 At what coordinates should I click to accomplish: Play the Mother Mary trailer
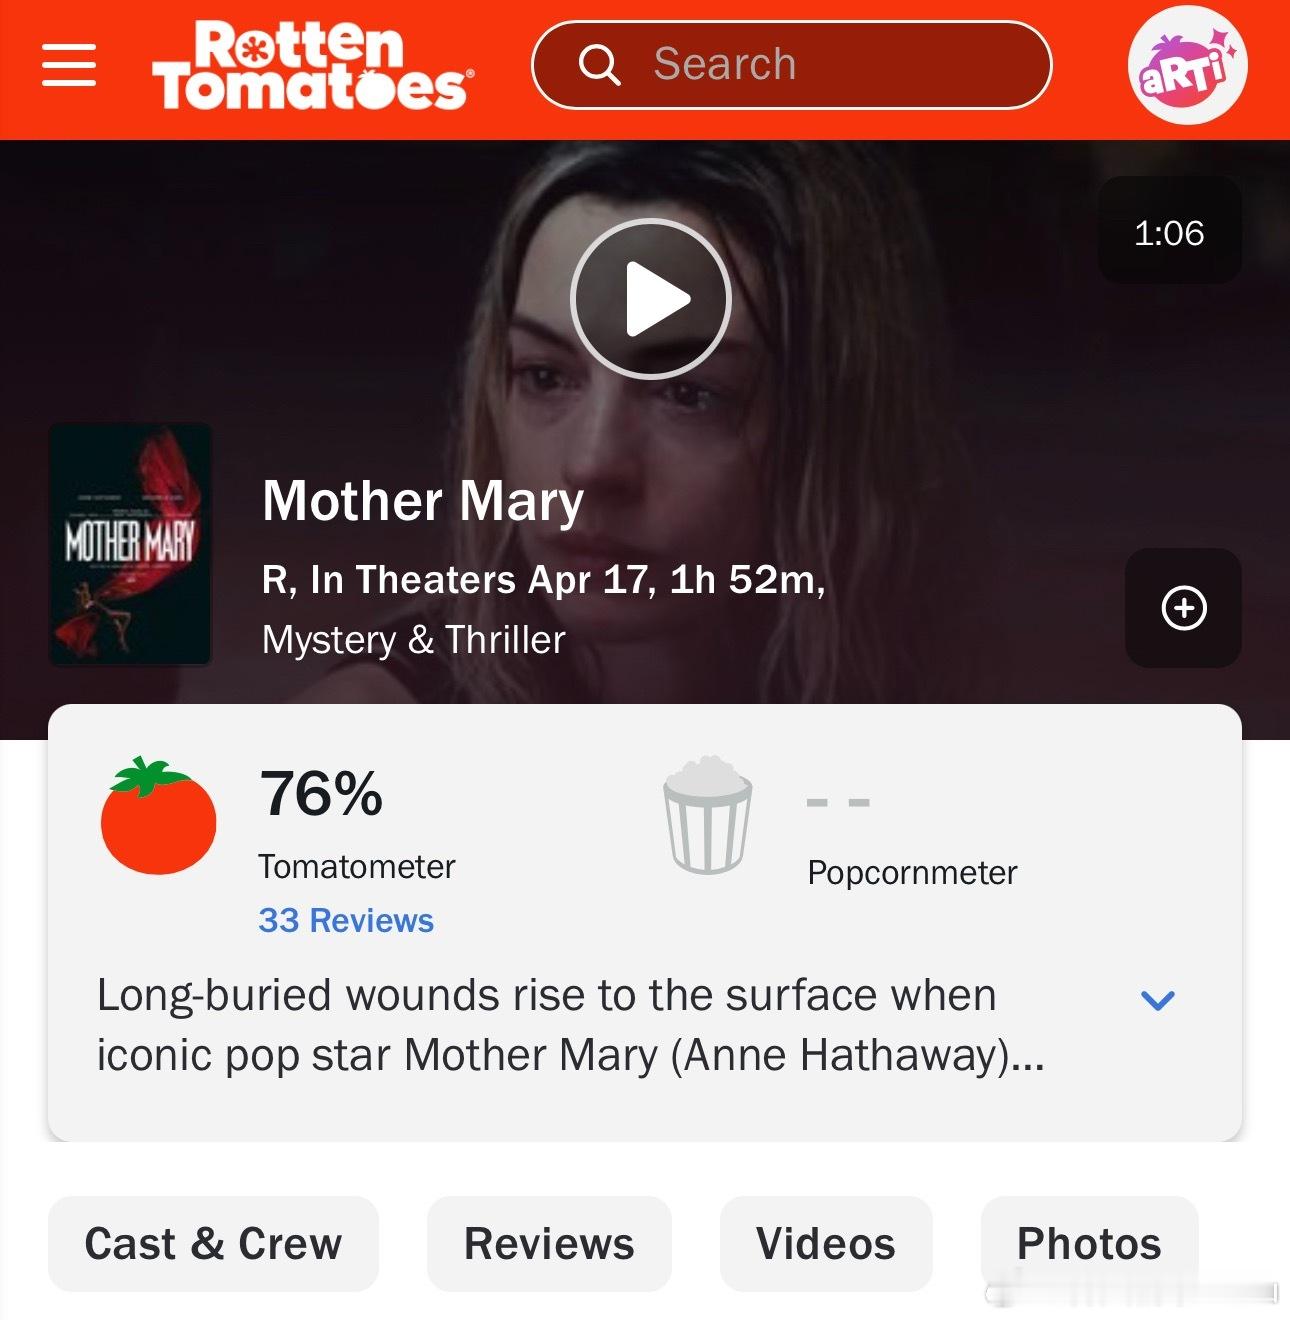pos(650,298)
